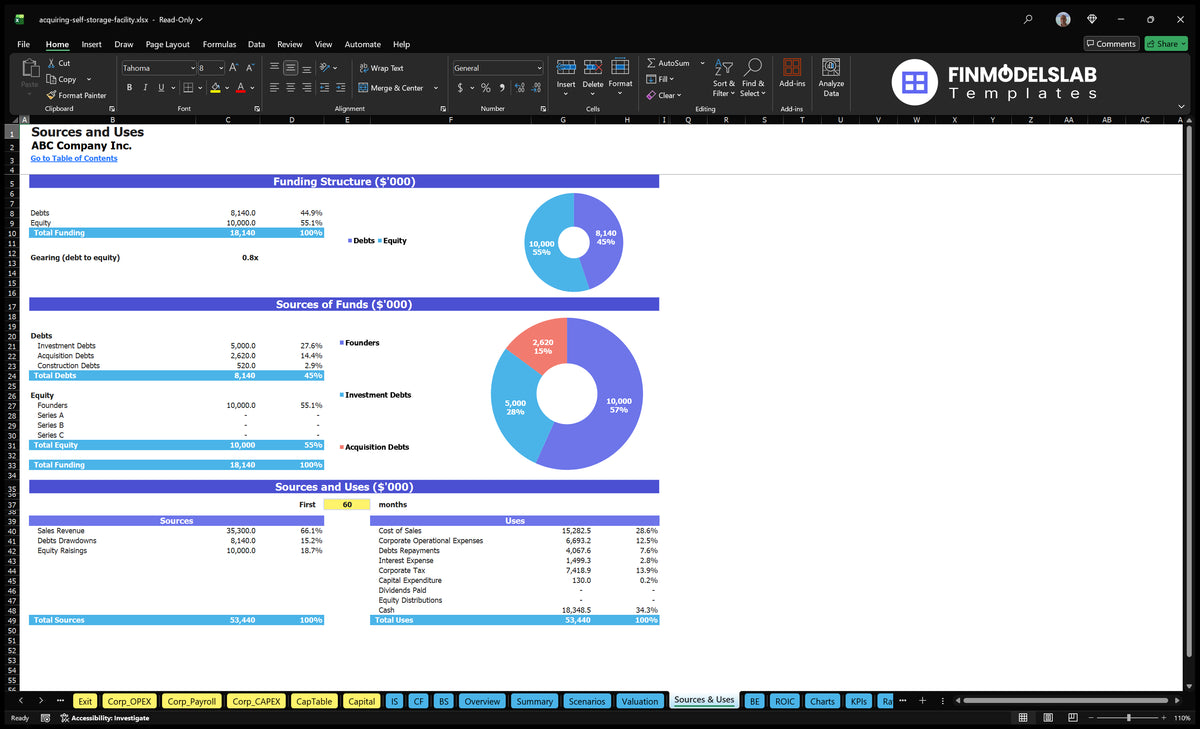The width and height of the screenshot is (1200, 729).
Task: Toggle Bold formatting
Action: [129, 88]
